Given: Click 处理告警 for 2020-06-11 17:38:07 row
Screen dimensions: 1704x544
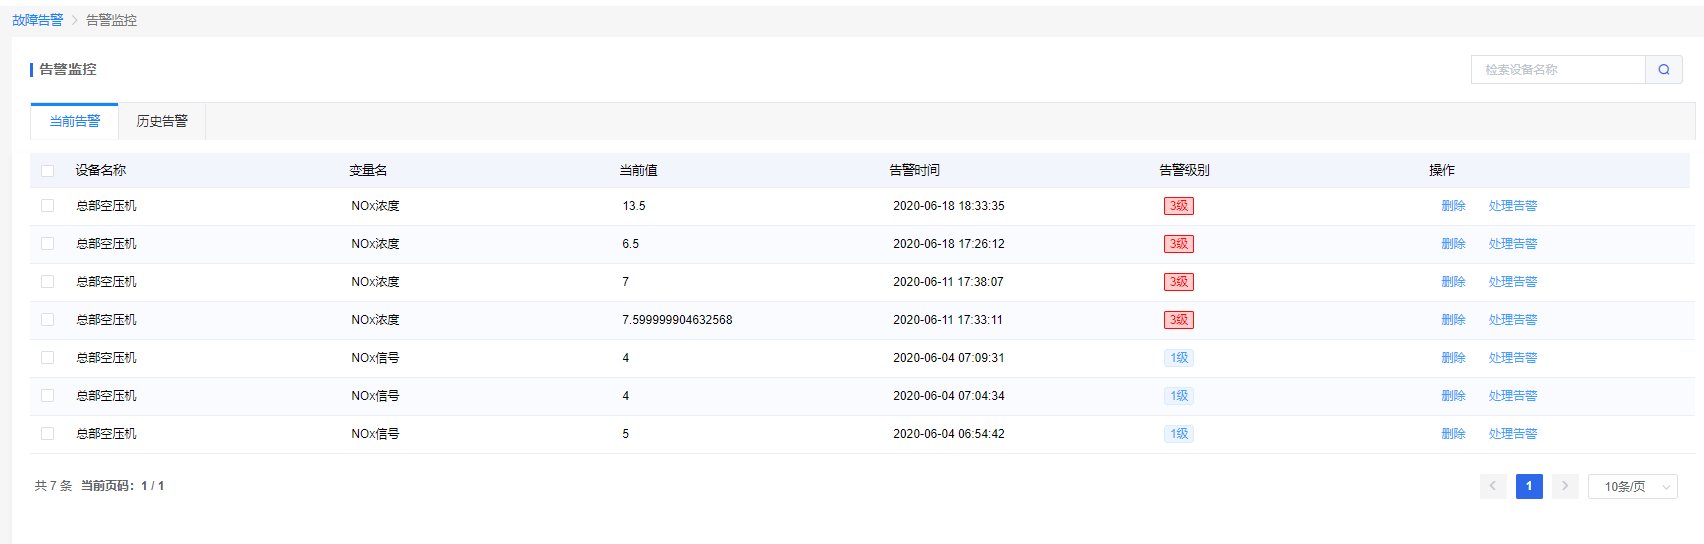Looking at the screenshot, I should click(1513, 282).
